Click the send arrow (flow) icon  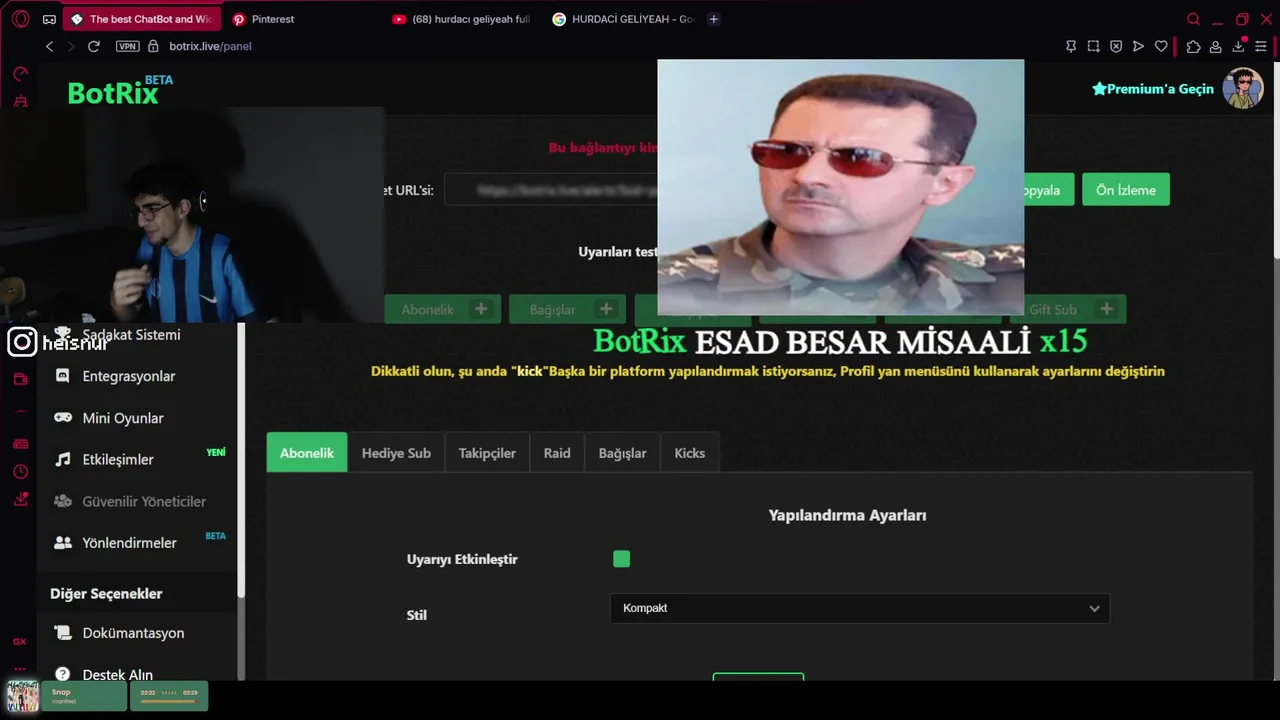coord(1138,46)
